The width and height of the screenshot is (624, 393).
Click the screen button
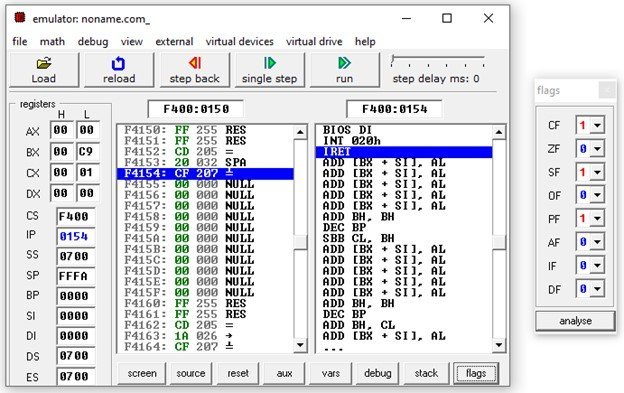pyautogui.click(x=142, y=374)
